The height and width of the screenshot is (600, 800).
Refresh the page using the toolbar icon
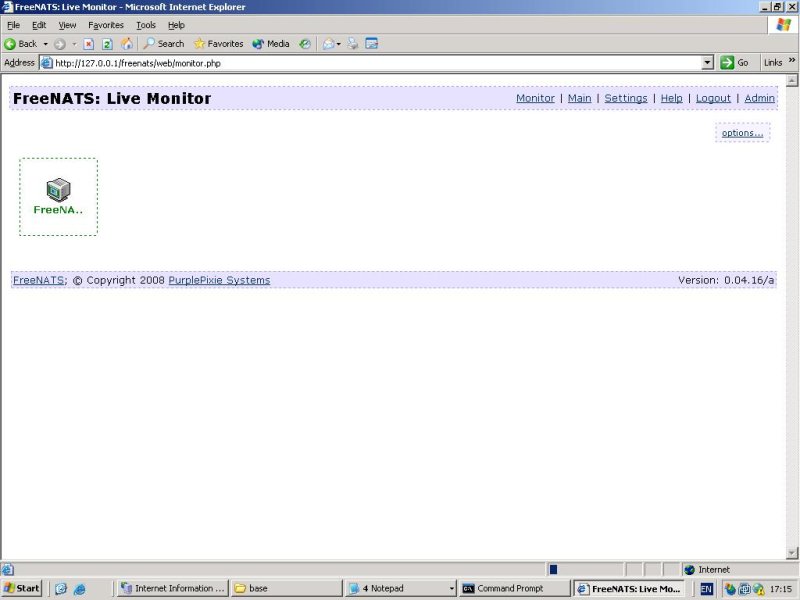tap(107, 44)
